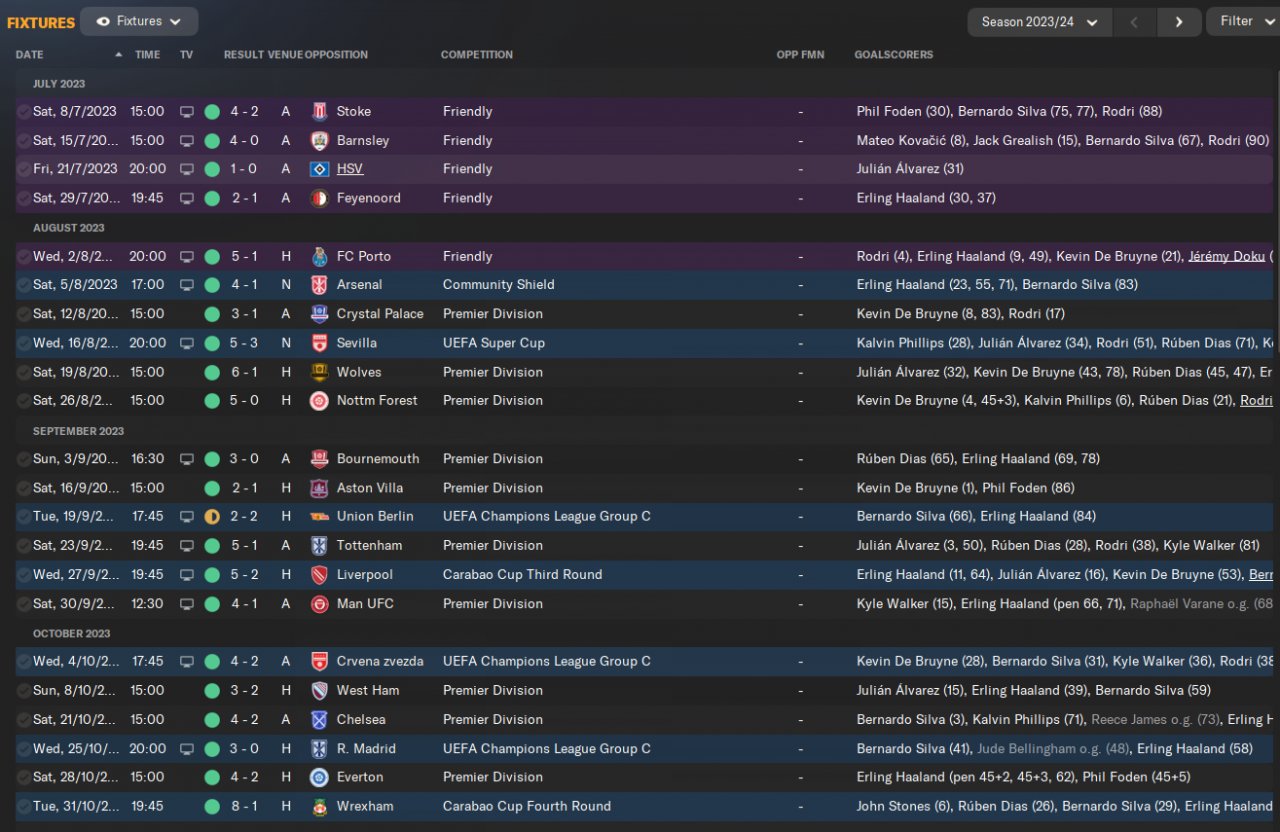Click the Arsenal club badge icon

tap(319, 285)
